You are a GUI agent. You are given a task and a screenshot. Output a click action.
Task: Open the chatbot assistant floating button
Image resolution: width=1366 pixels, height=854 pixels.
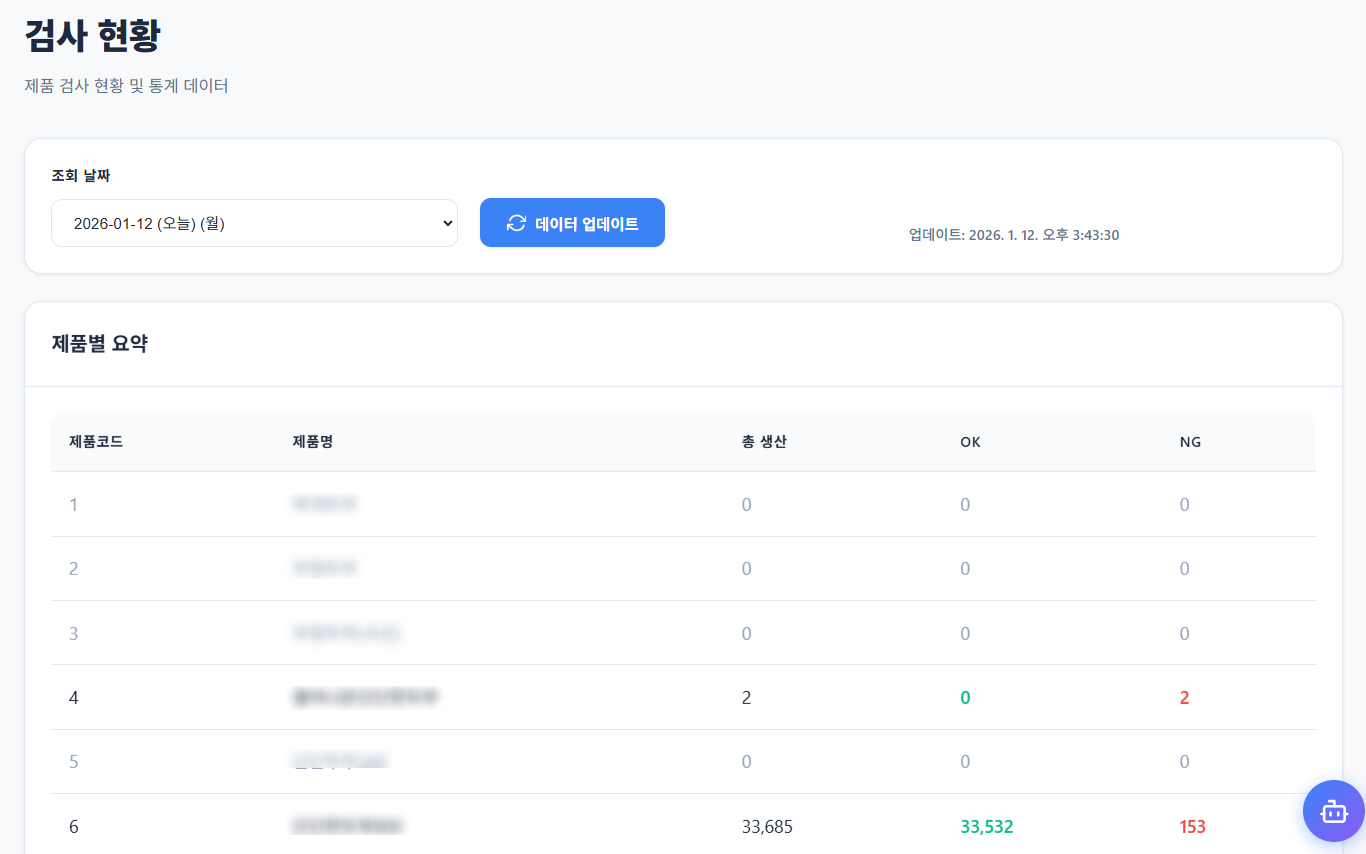(1334, 811)
